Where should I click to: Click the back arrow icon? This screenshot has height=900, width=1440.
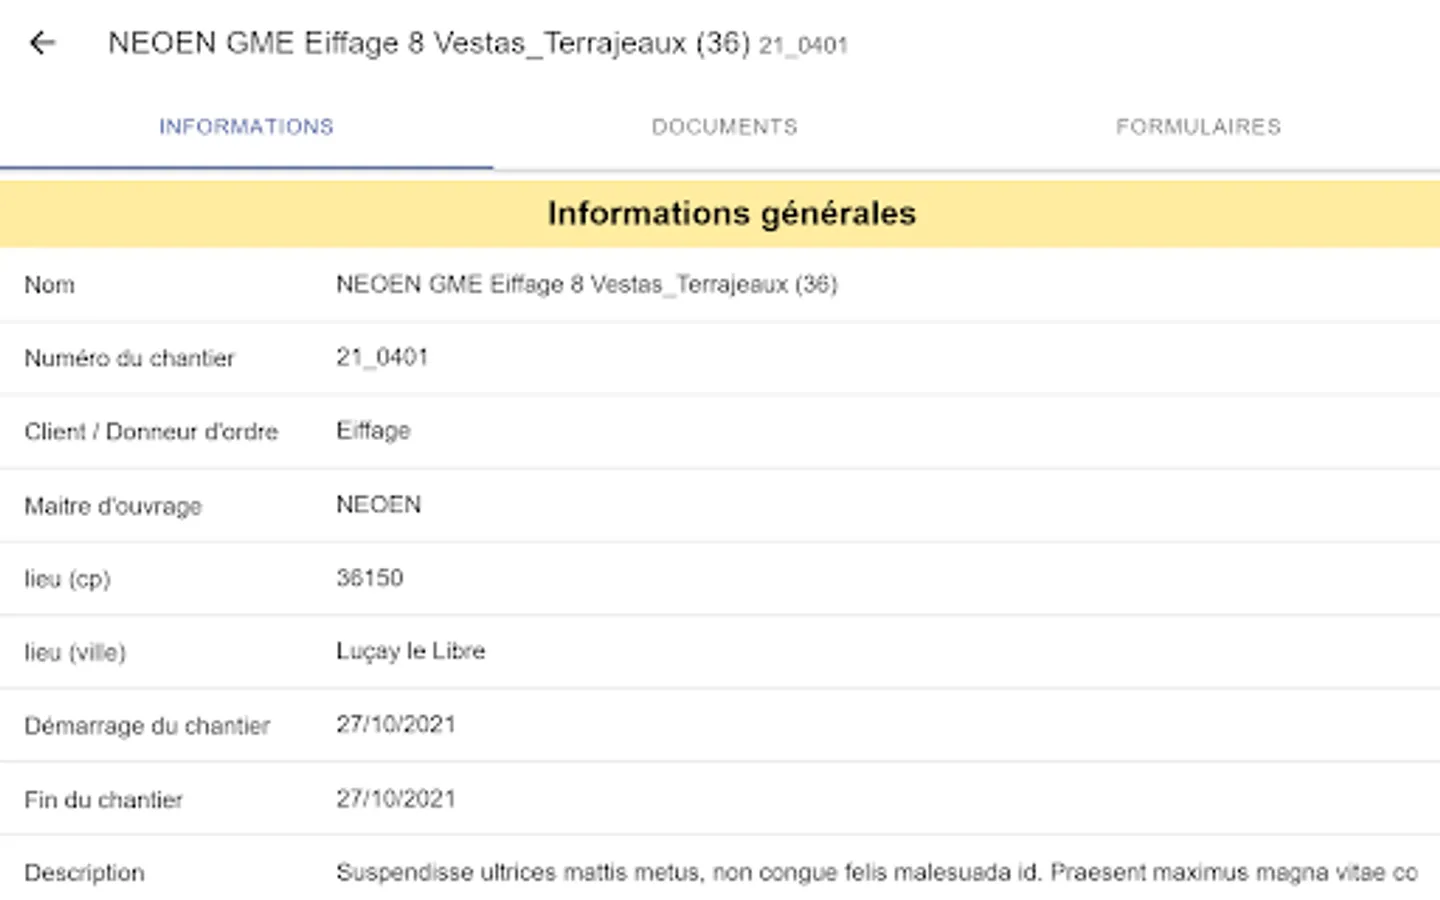(42, 43)
